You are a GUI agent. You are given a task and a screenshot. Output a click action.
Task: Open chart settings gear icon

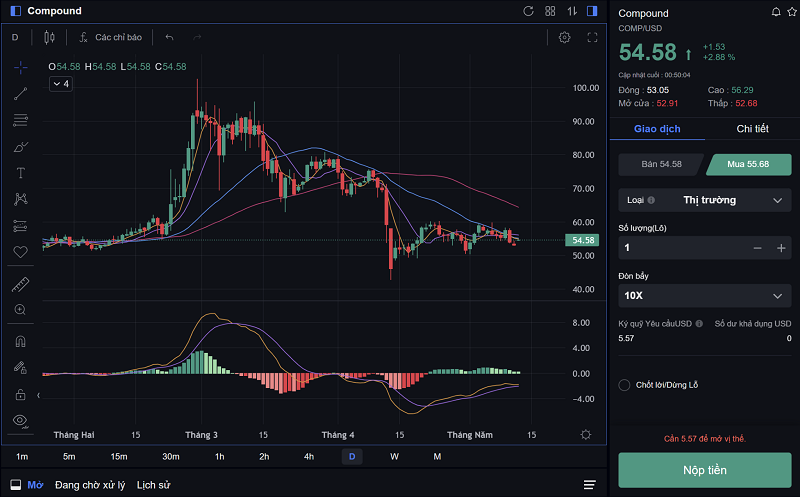tap(565, 37)
